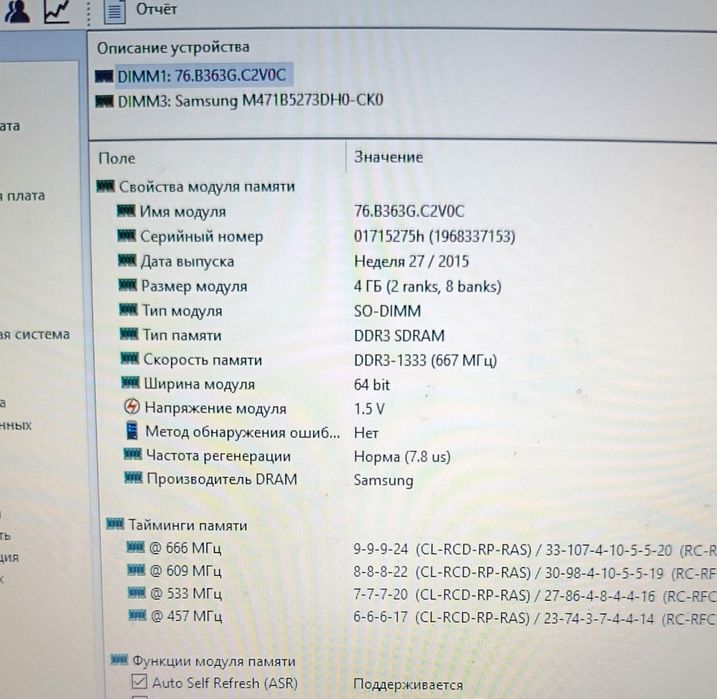Image resolution: width=717 pixels, height=699 pixels.
Task: Select the Скорость памяти field
Action: tap(203, 360)
